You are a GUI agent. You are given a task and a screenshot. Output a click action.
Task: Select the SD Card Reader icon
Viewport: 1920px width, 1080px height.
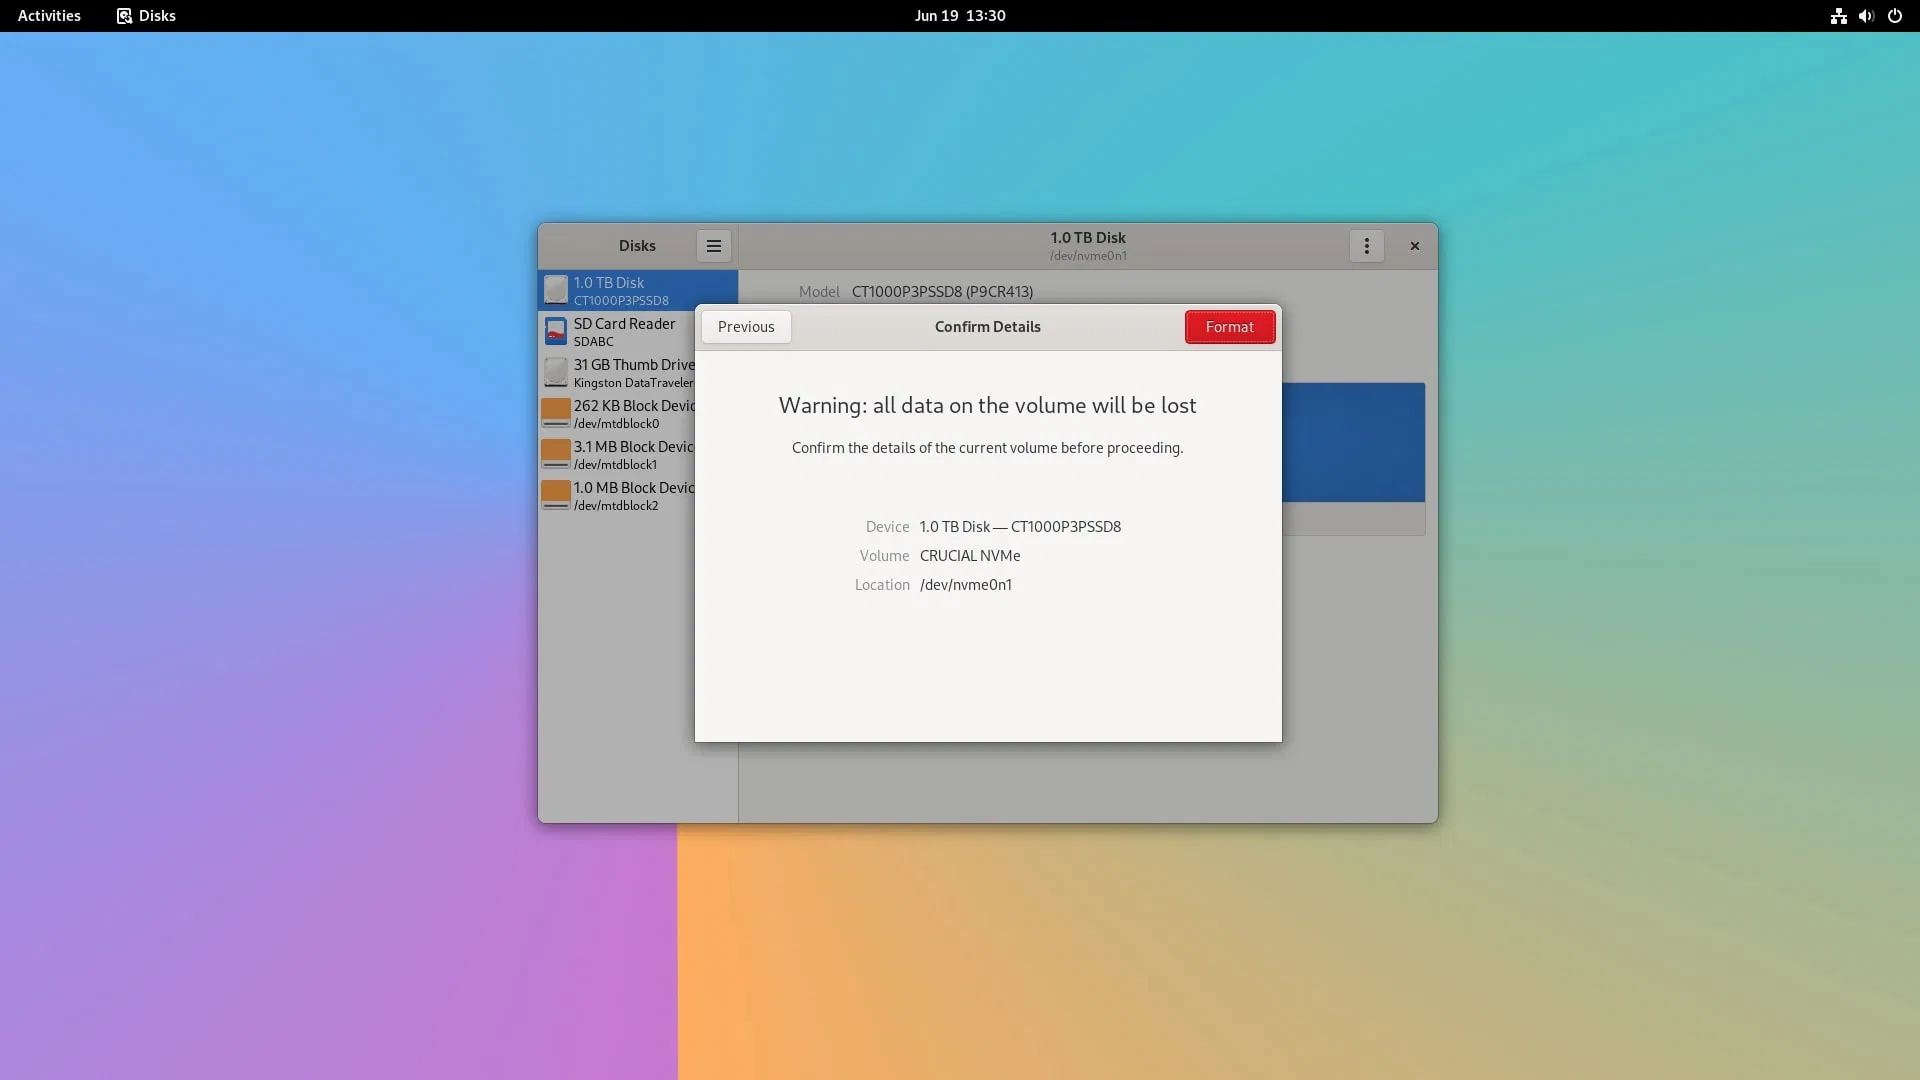click(x=556, y=331)
